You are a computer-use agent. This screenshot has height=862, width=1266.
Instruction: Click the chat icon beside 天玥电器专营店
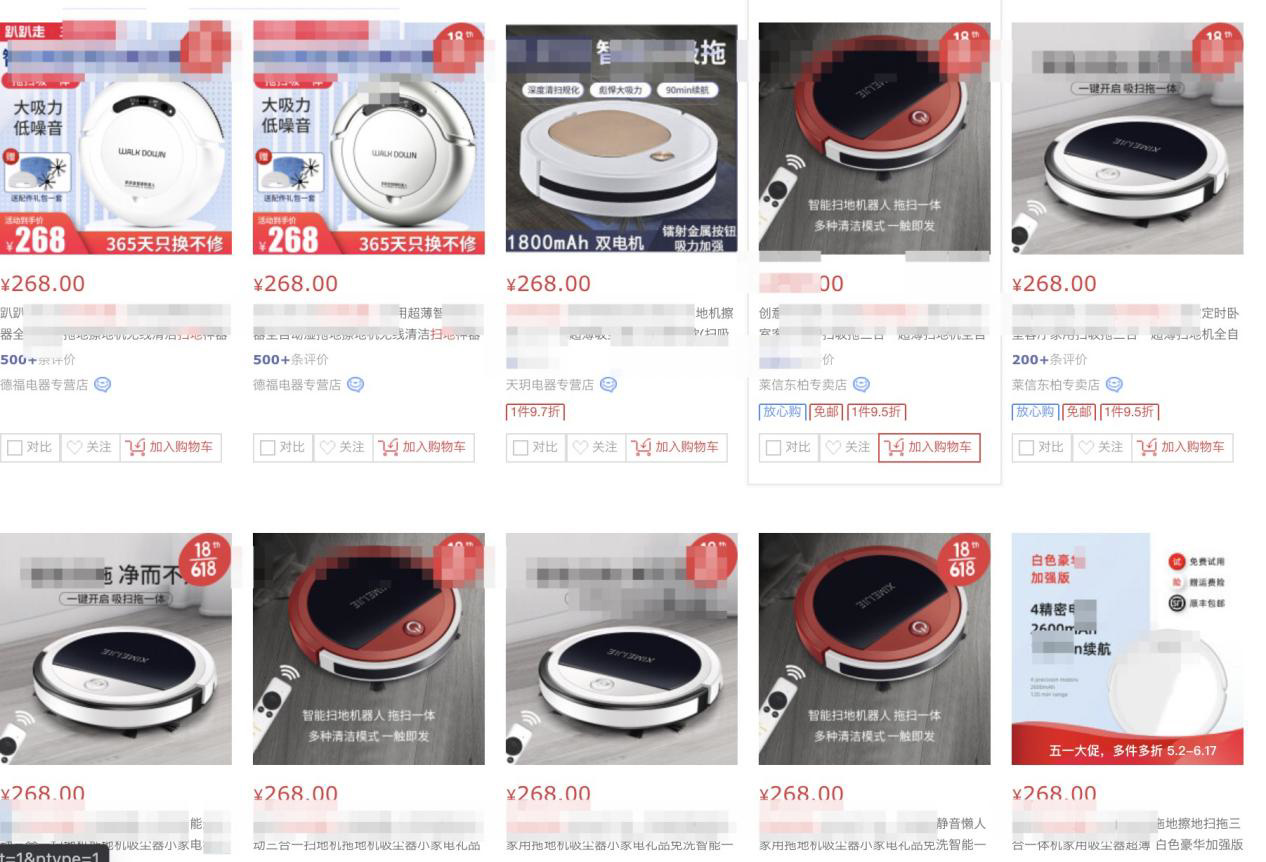(x=608, y=384)
